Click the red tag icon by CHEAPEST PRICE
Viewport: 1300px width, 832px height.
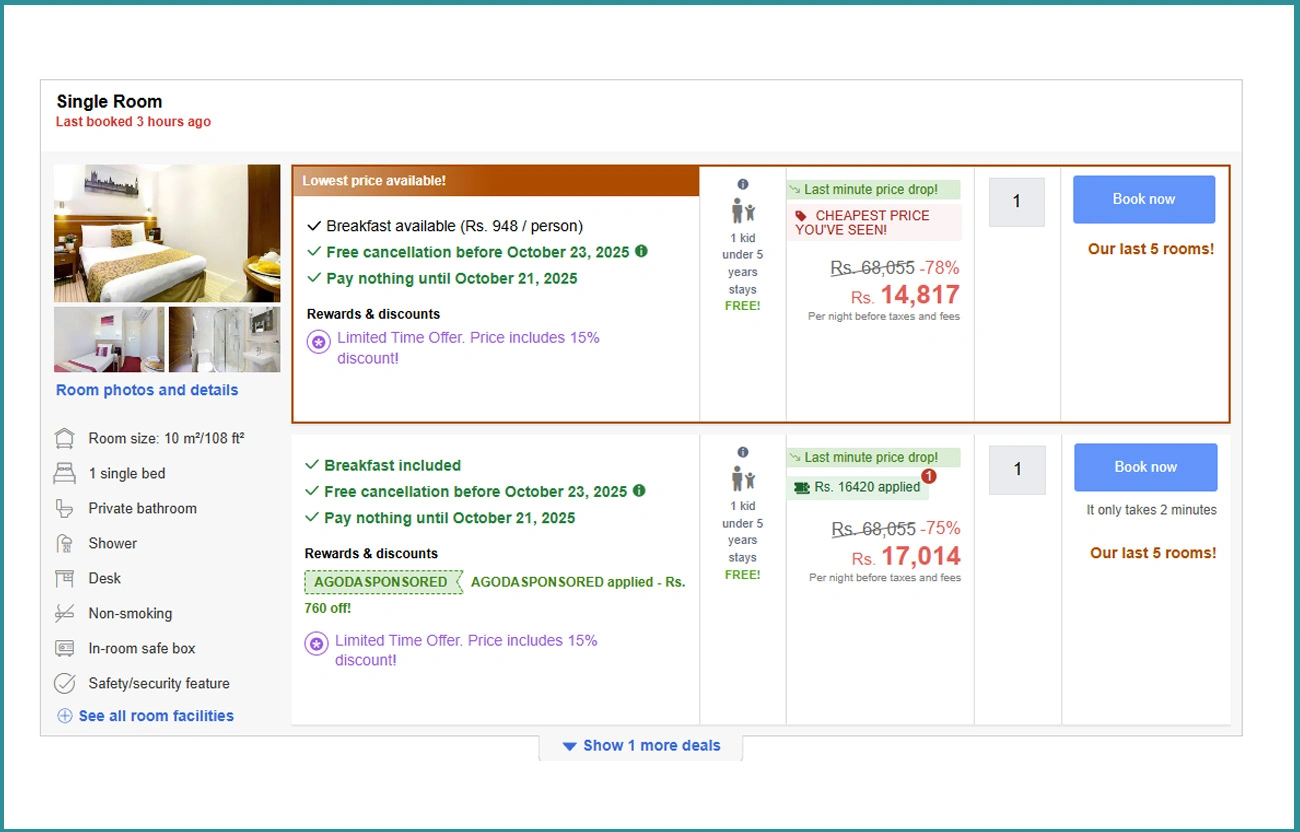[801, 216]
